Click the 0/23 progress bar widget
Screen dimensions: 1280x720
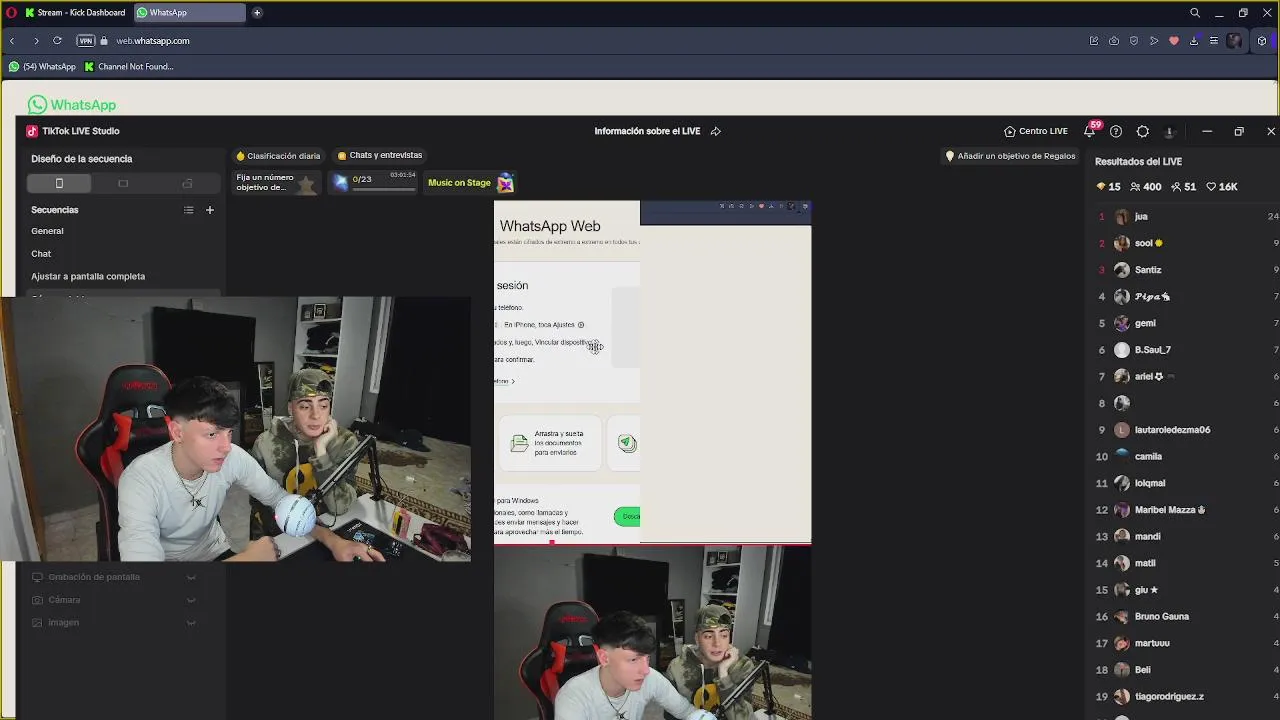tap(375, 182)
